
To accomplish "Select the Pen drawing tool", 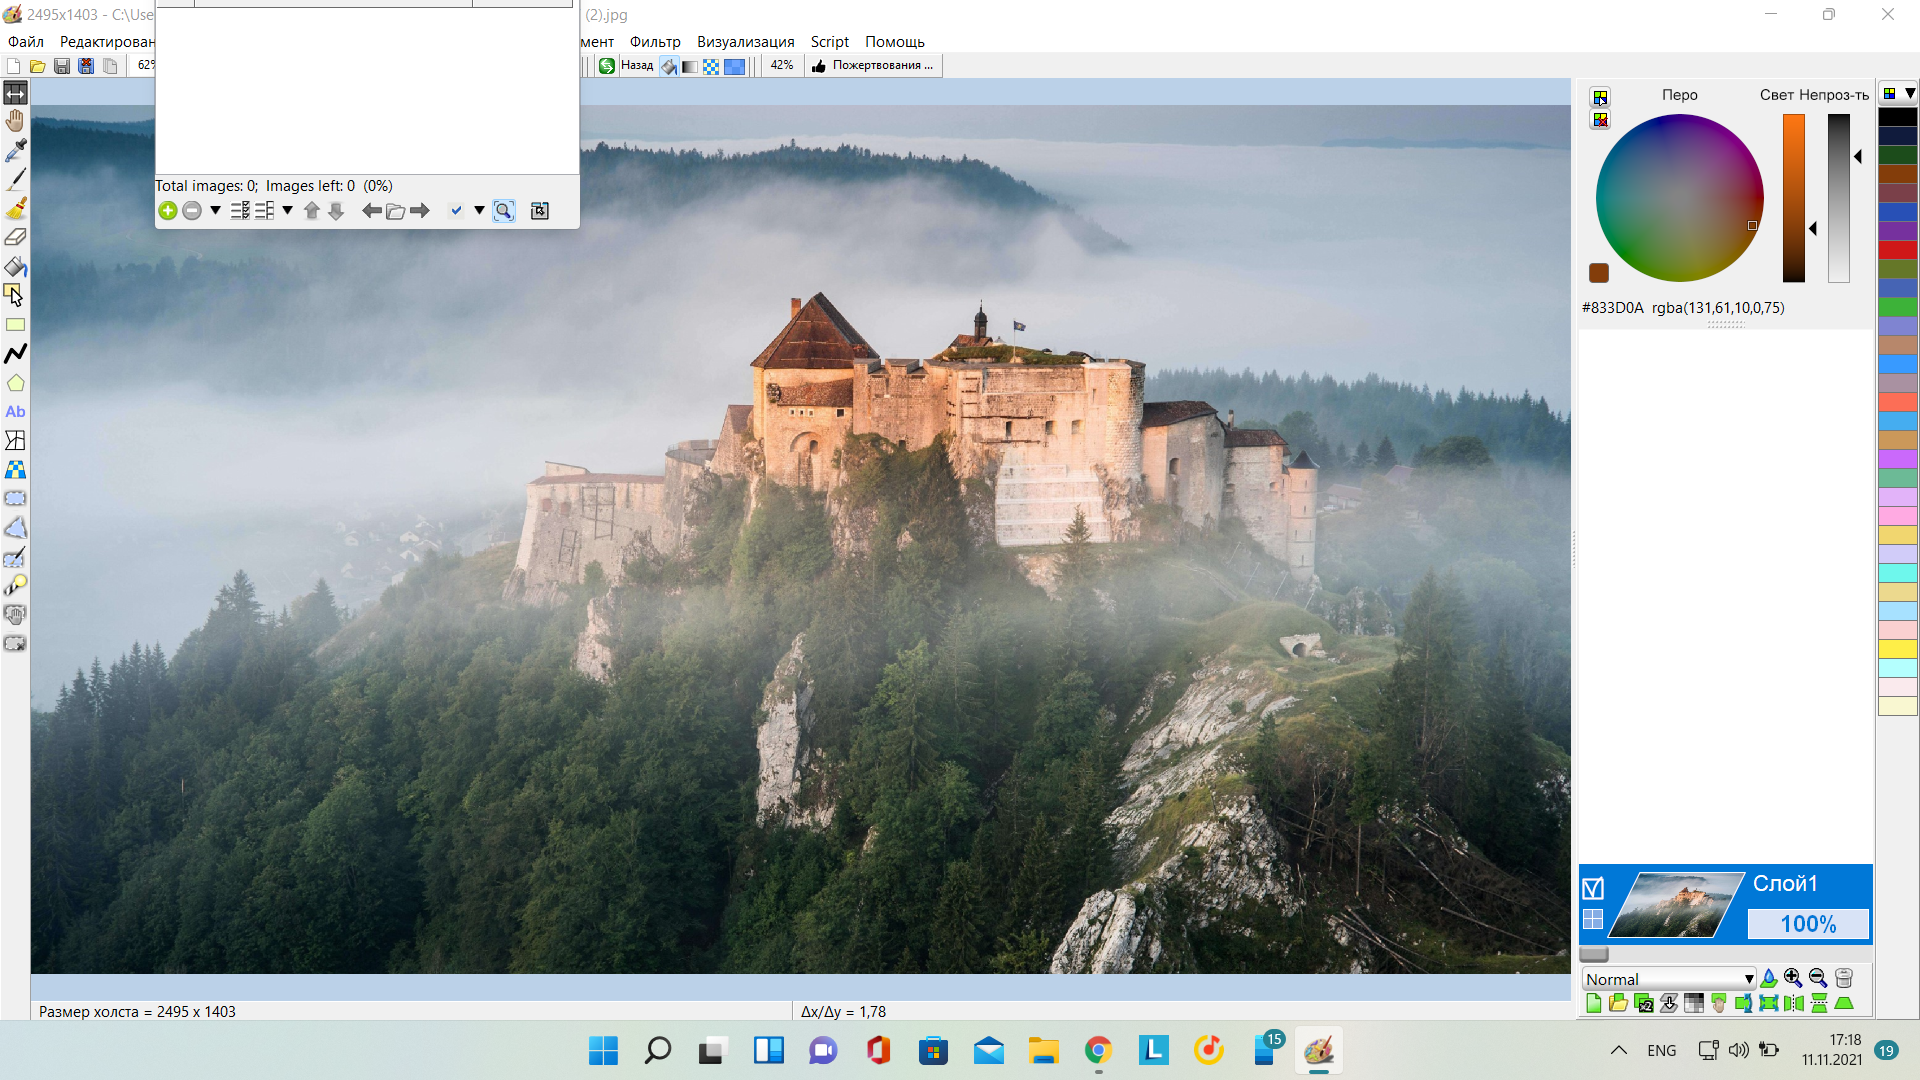I will tap(15, 179).
